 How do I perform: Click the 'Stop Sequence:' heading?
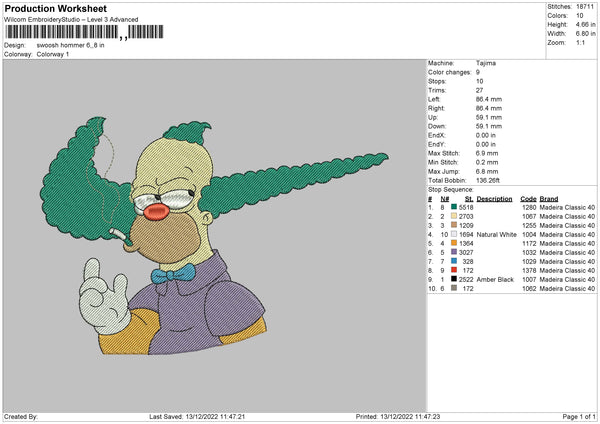(x=451, y=190)
